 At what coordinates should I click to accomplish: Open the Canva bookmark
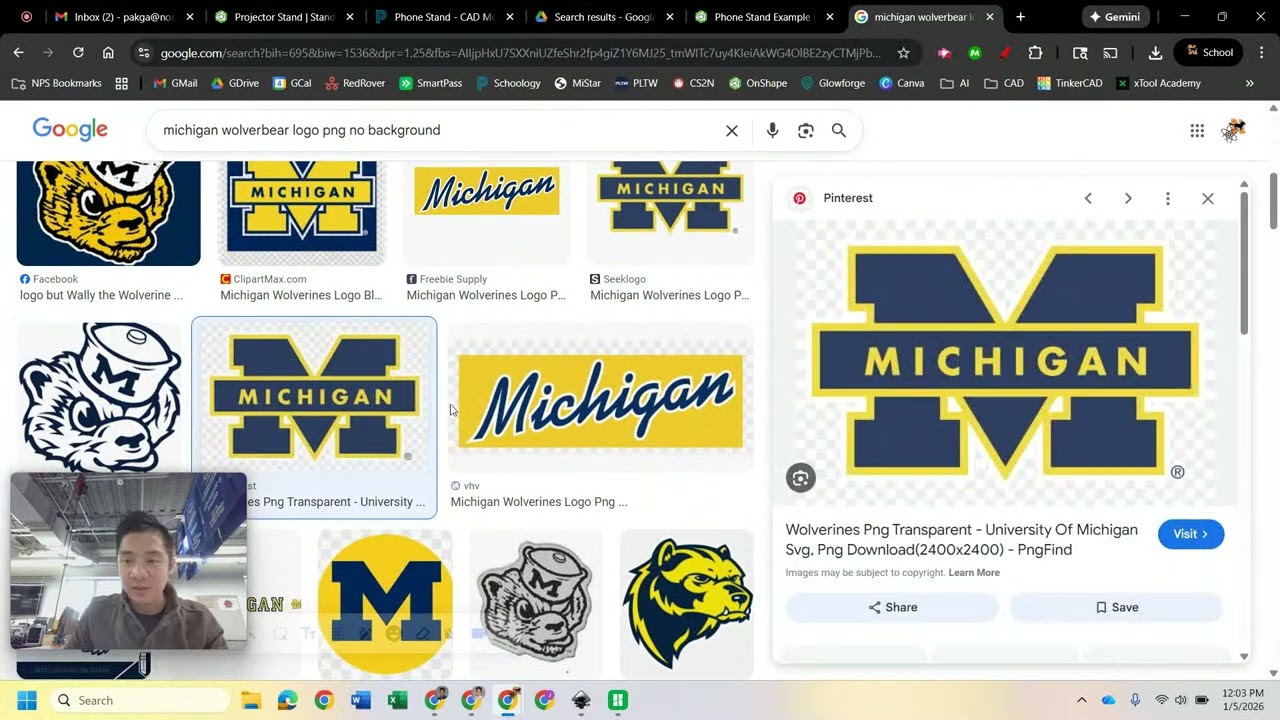(901, 83)
